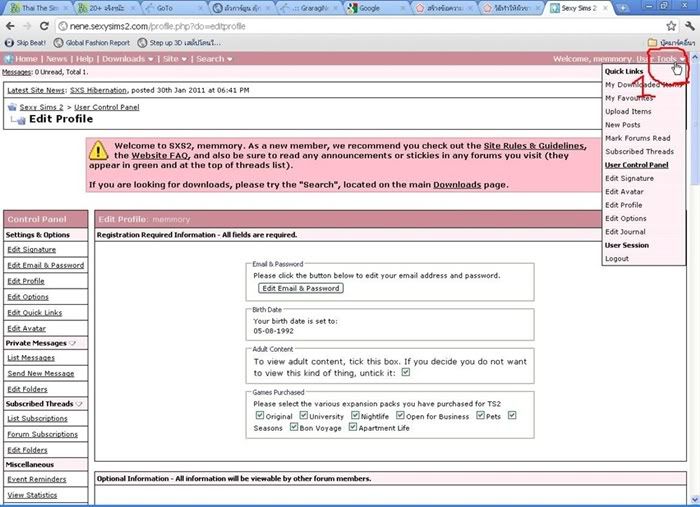
Task: Toggle the Original game checkbox
Action: point(260,415)
